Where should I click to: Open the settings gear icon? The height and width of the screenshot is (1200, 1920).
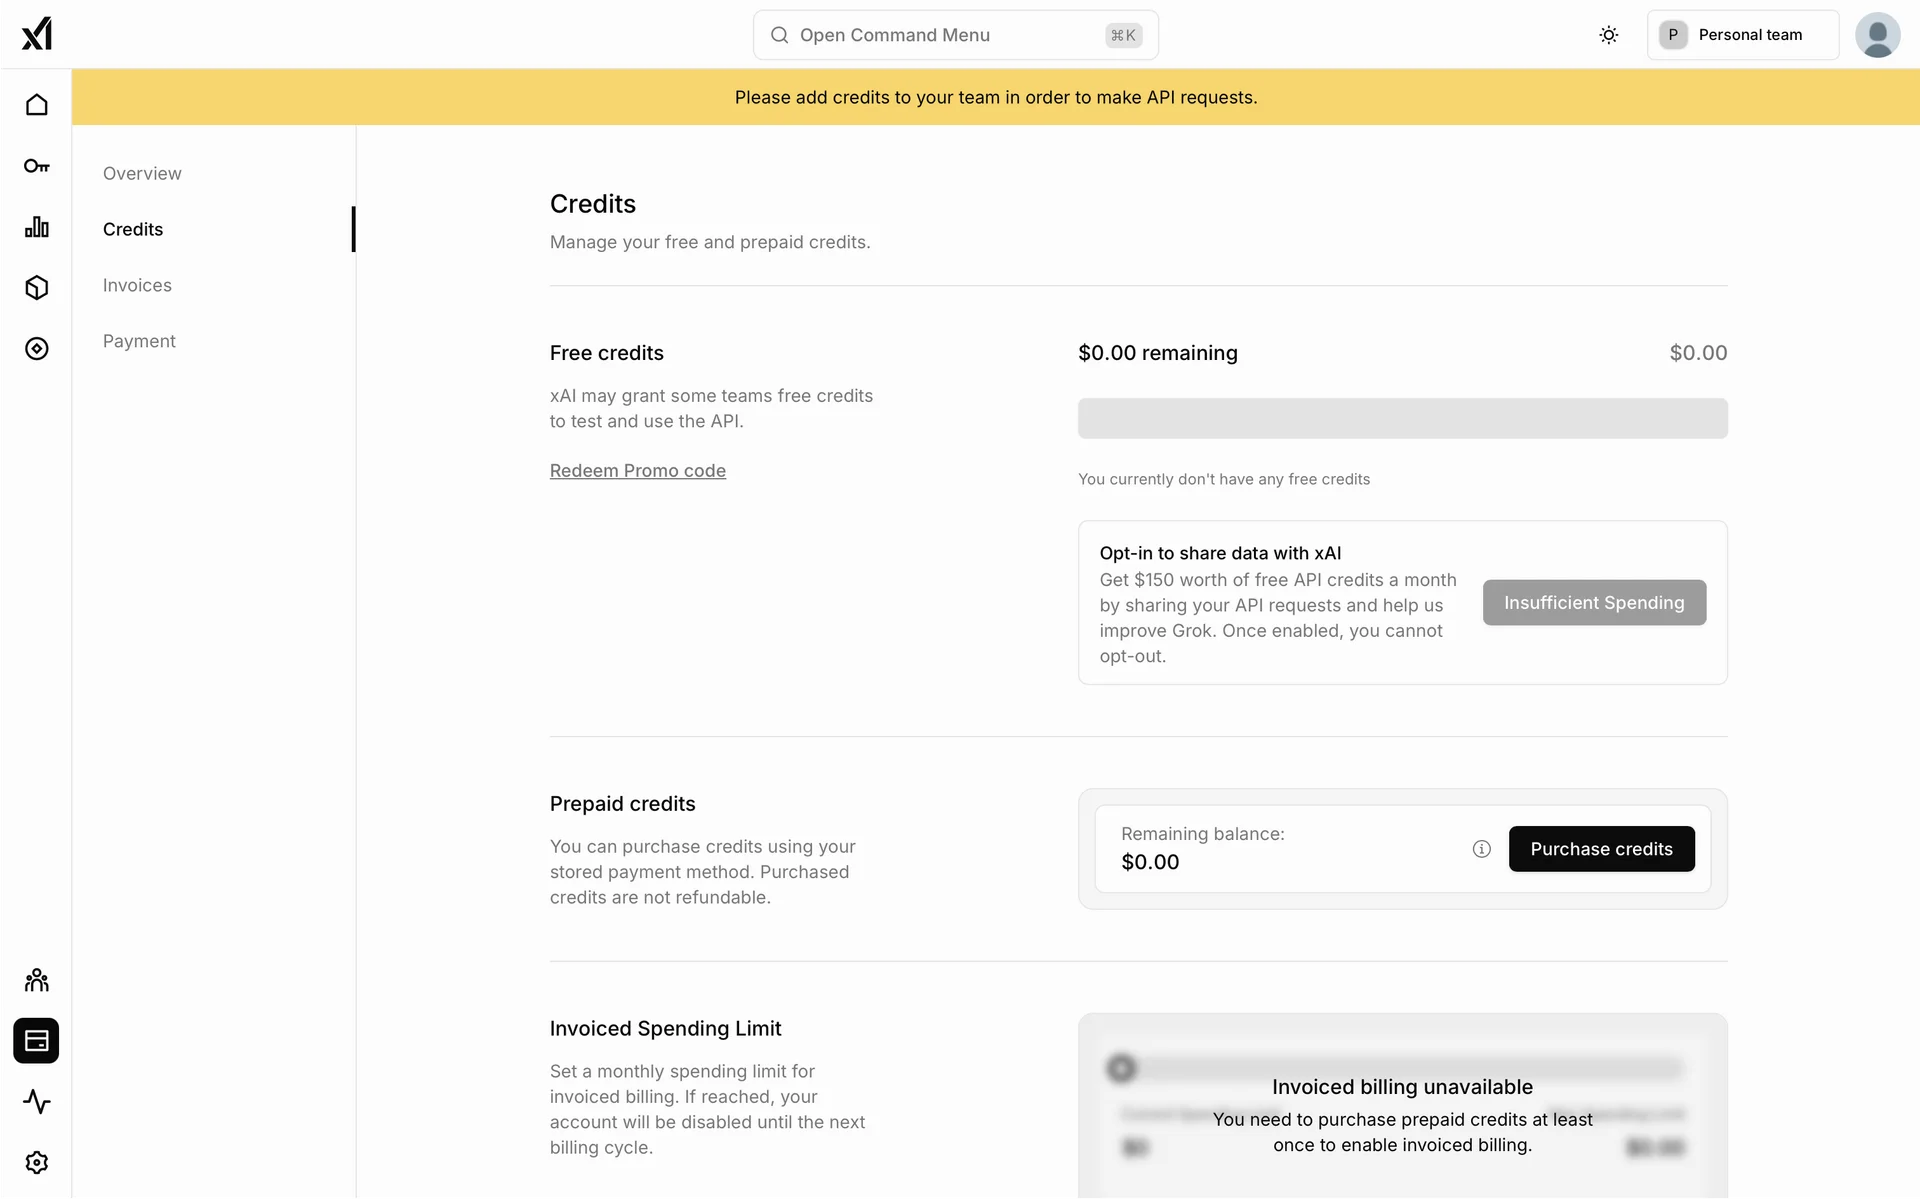click(37, 1163)
